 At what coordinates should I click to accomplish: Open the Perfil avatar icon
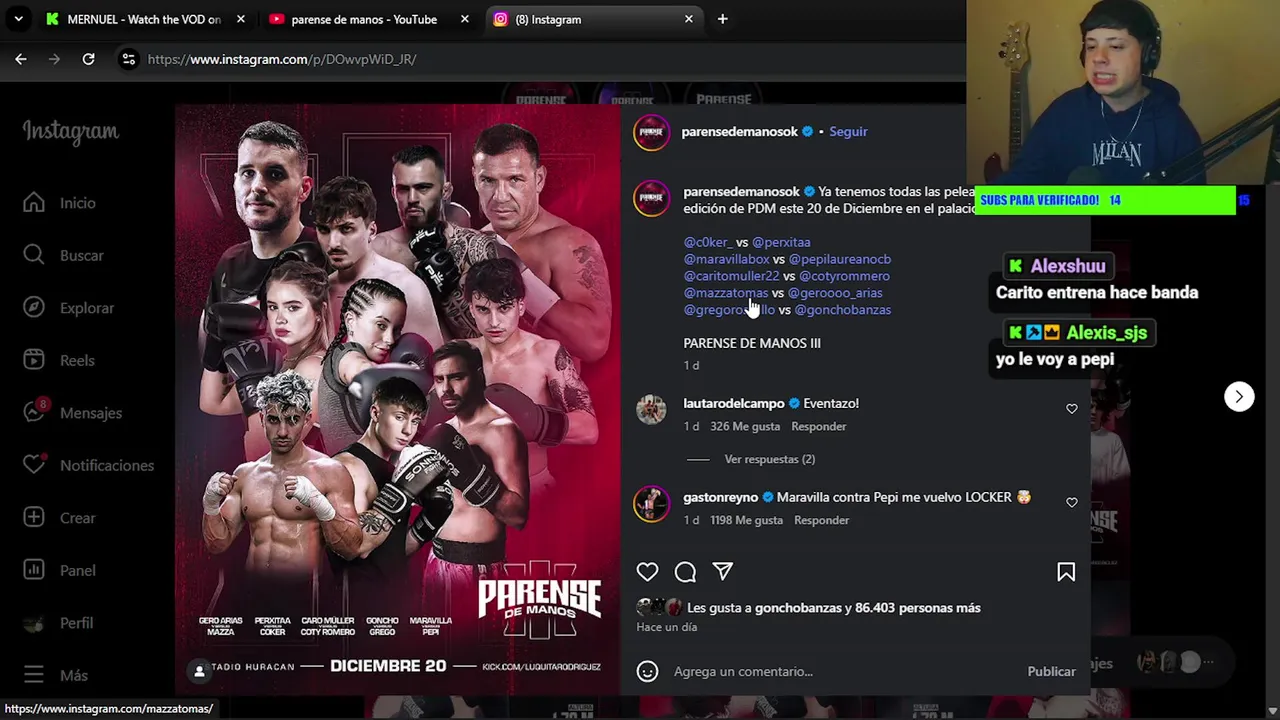click(x=34, y=623)
